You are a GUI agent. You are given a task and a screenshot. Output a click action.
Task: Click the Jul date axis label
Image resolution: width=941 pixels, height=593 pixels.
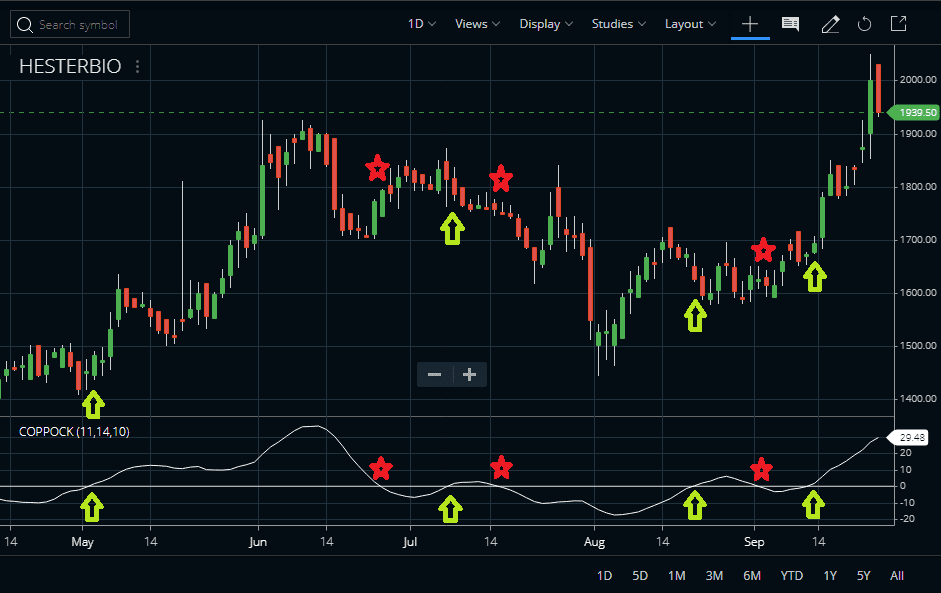[x=410, y=542]
